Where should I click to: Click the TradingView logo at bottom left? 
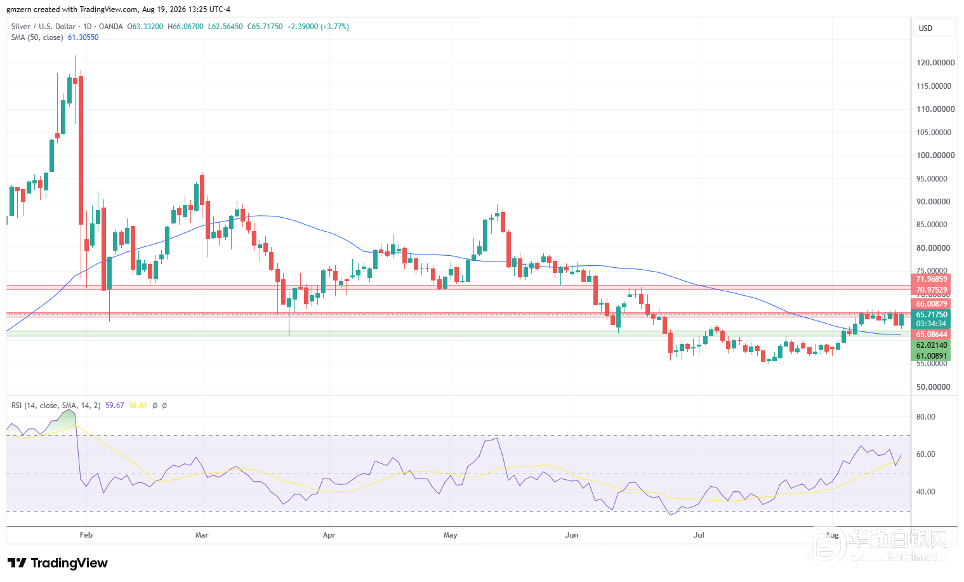click(x=57, y=563)
